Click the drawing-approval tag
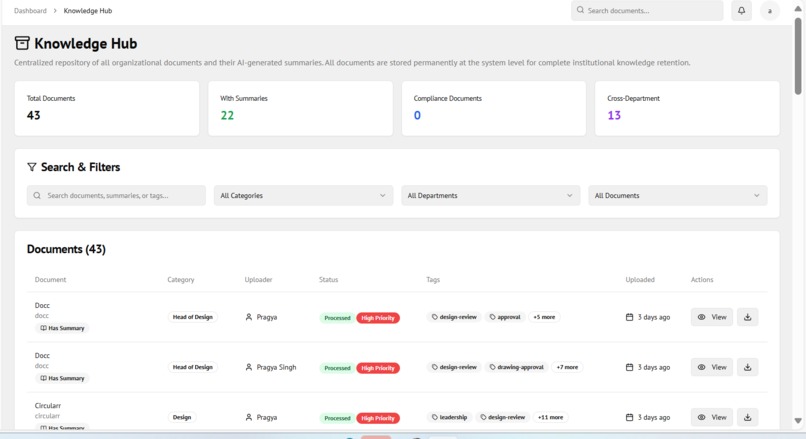This screenshot has height=439, width=806. pos(516,367)
